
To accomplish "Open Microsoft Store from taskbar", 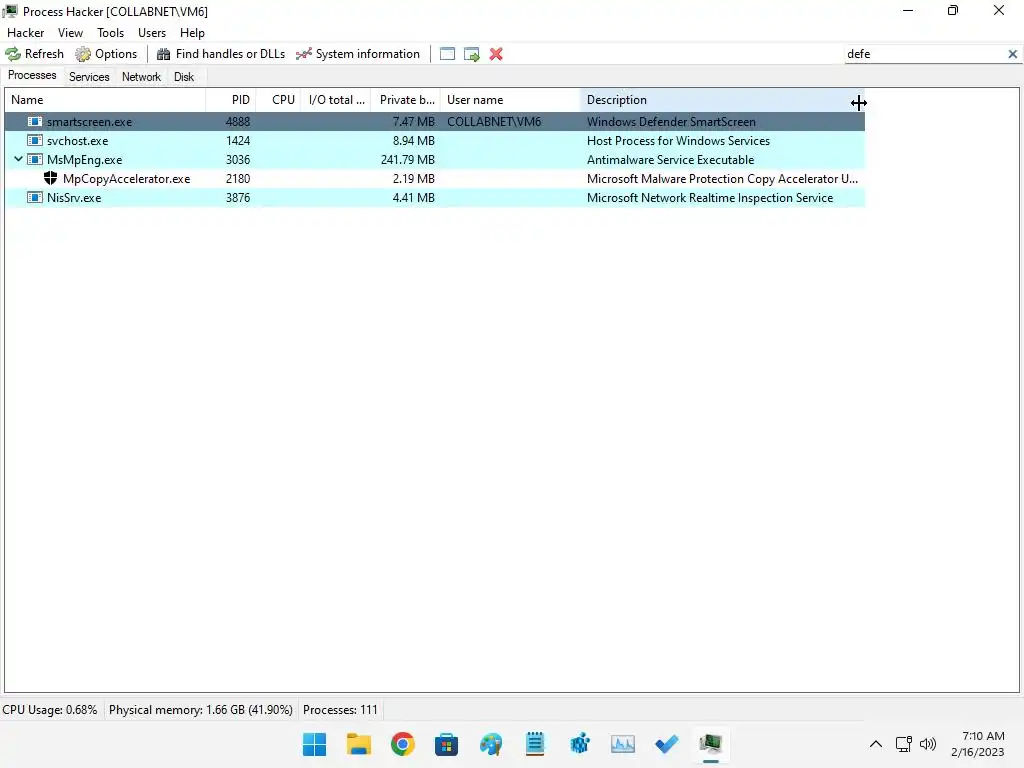I will pos(447,744).
